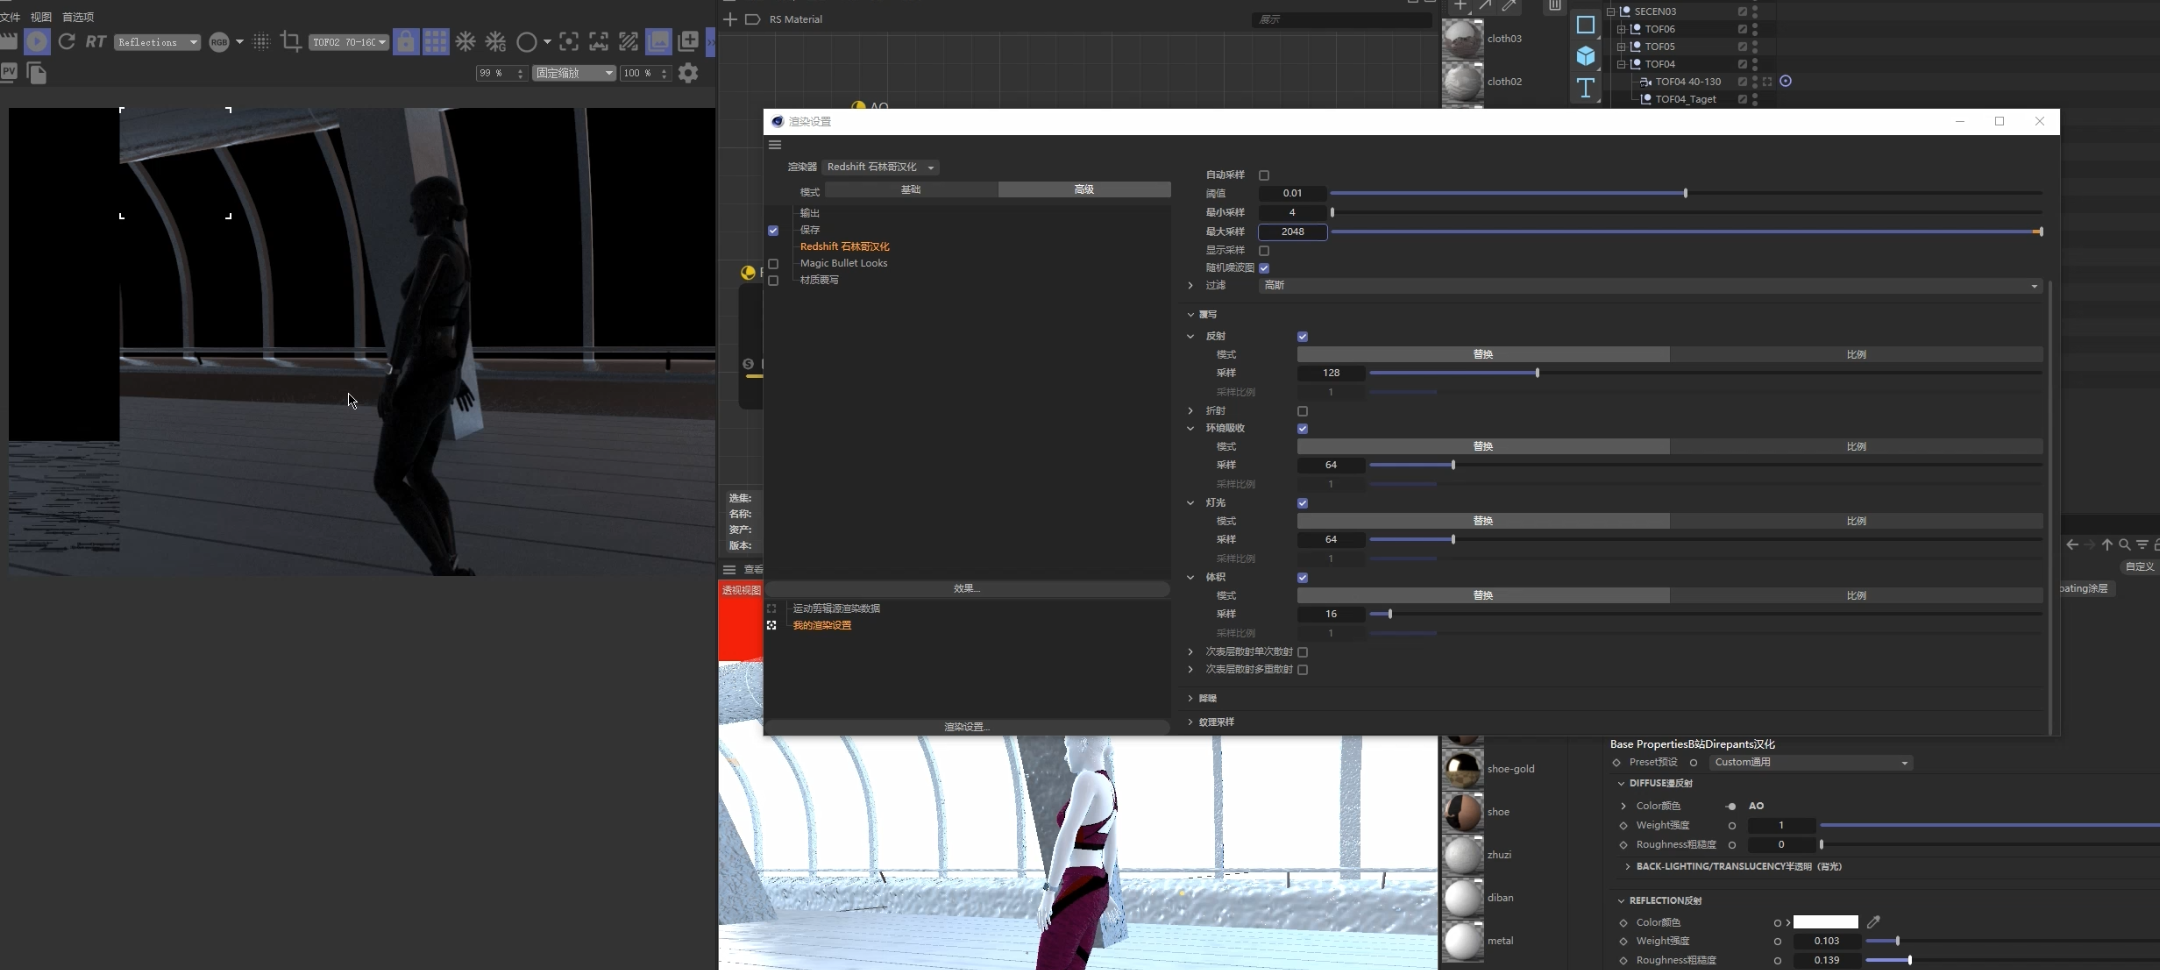Collapse the 覆写 section
Image resolution: width=2160 pixels, height=970 pixels.
pos(1190,315)
